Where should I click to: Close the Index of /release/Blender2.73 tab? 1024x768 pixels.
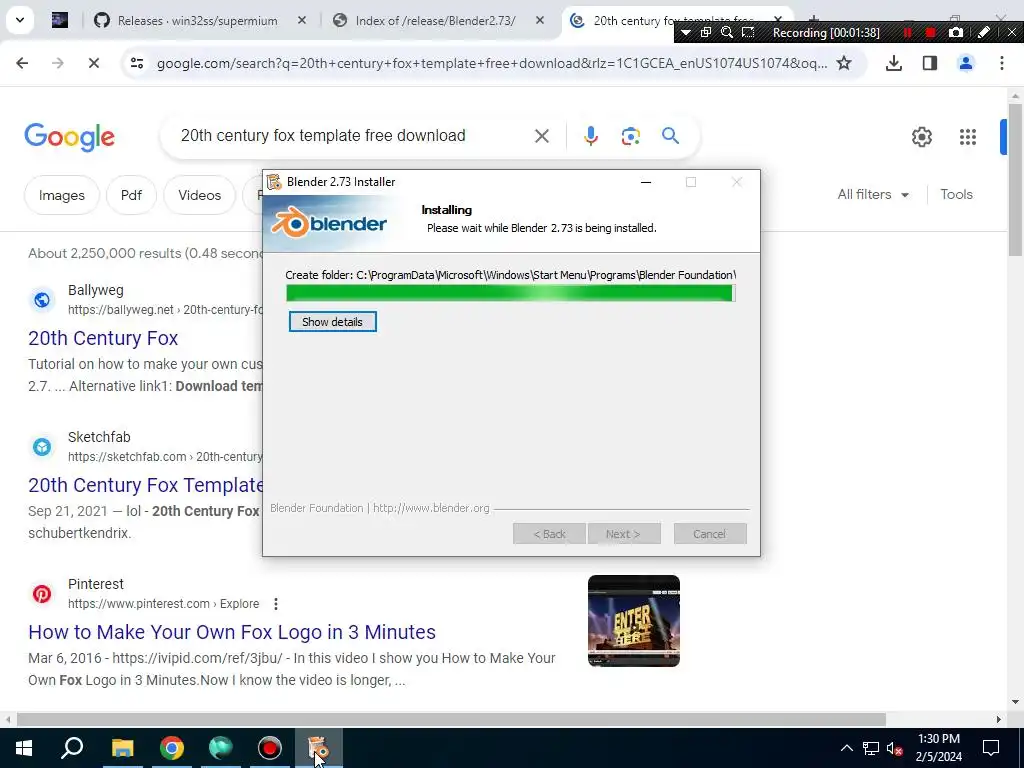point(539,21)
